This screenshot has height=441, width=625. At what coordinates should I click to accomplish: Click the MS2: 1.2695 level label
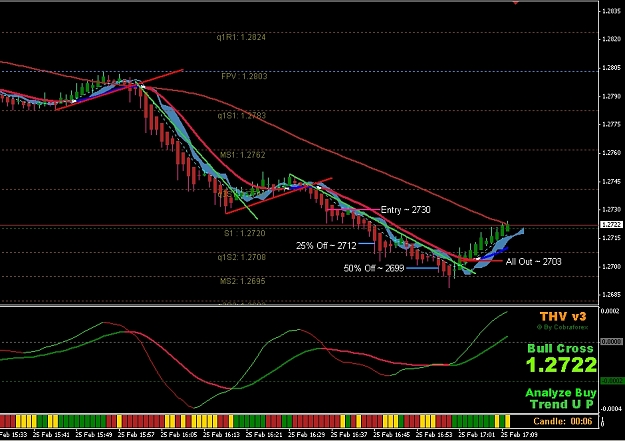pos(242,281)
